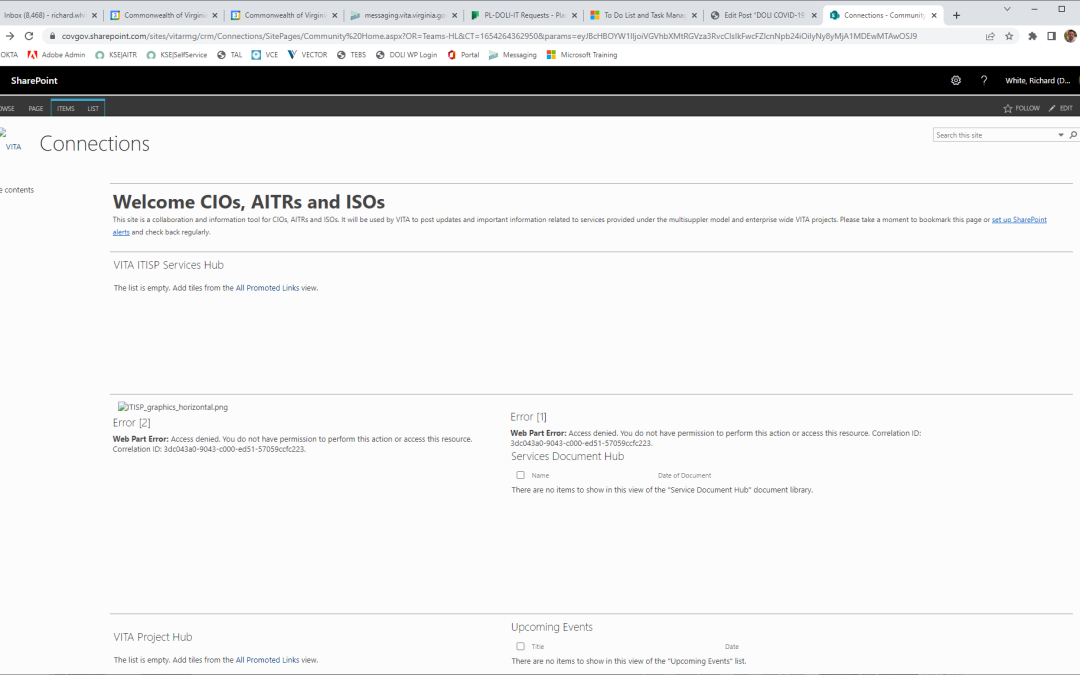
Task: Sort by Date of Document column
Action: [684, 475]
